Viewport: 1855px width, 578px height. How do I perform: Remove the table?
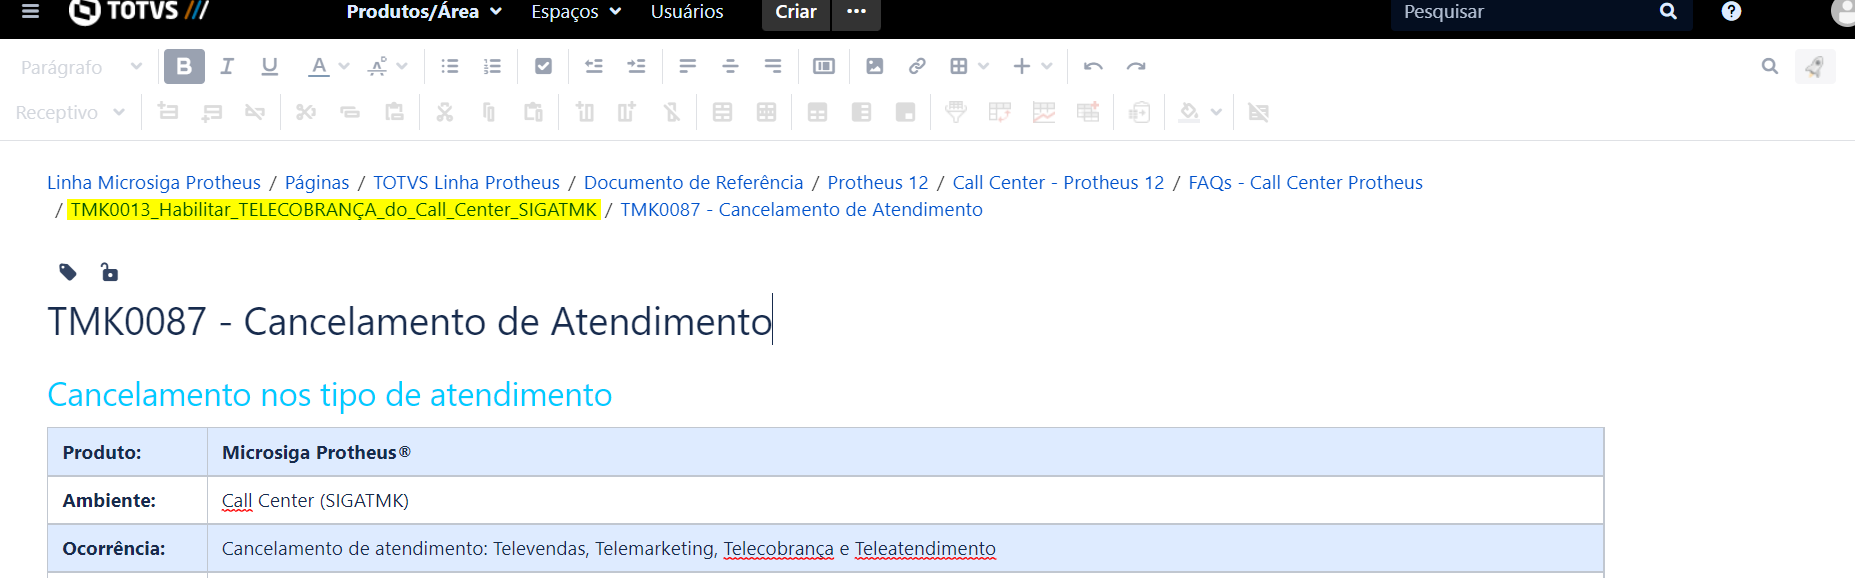tap(1259, 112)
